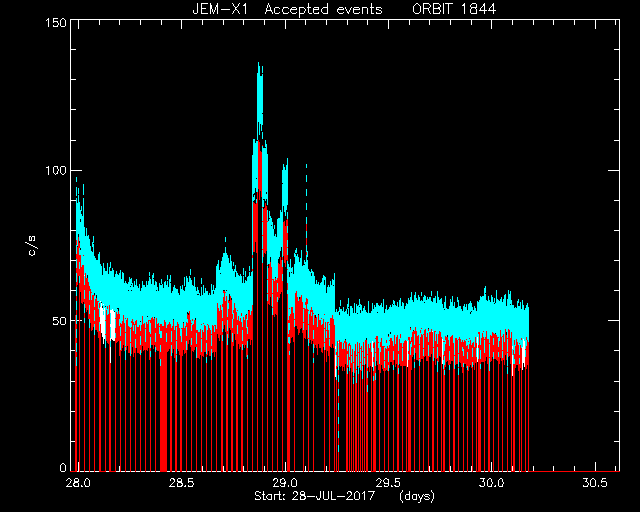Click the 28.5 x-axis tick label
The width and height of the screenshot is (640, 512).
(x=181, y=483)
